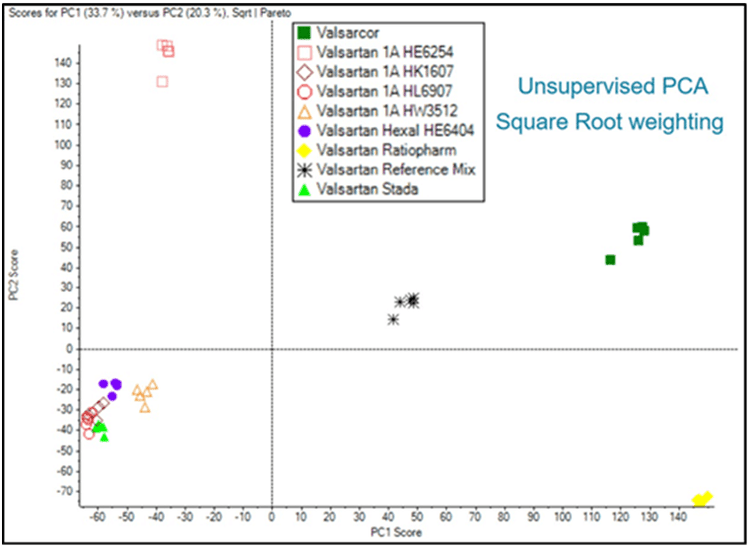Pick the isolated lowest Valsarcor green square data point

610,260
